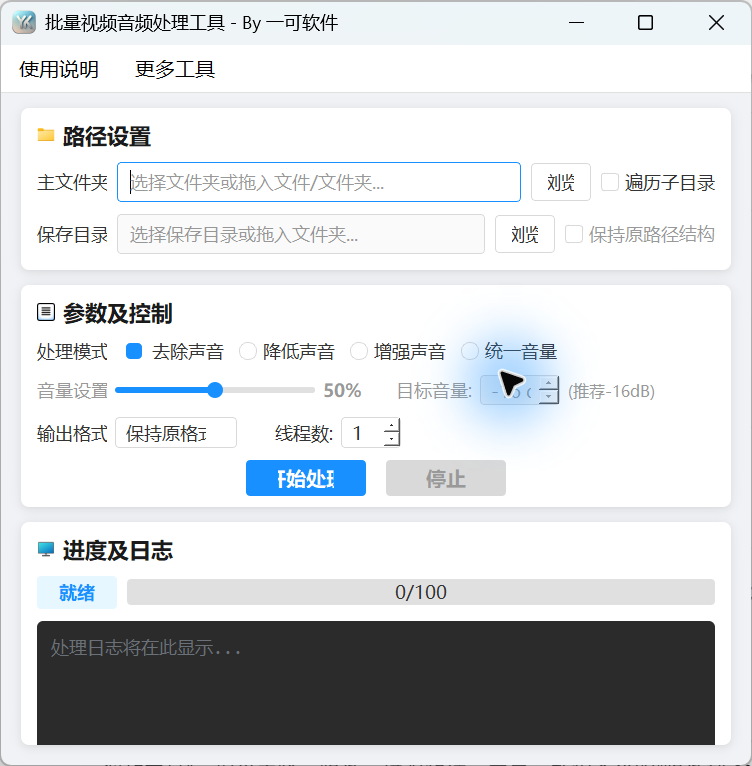The image size is (752, 766).
Task: Browse for the 主文件夹 folder
Action: click(x=560, y=182)
